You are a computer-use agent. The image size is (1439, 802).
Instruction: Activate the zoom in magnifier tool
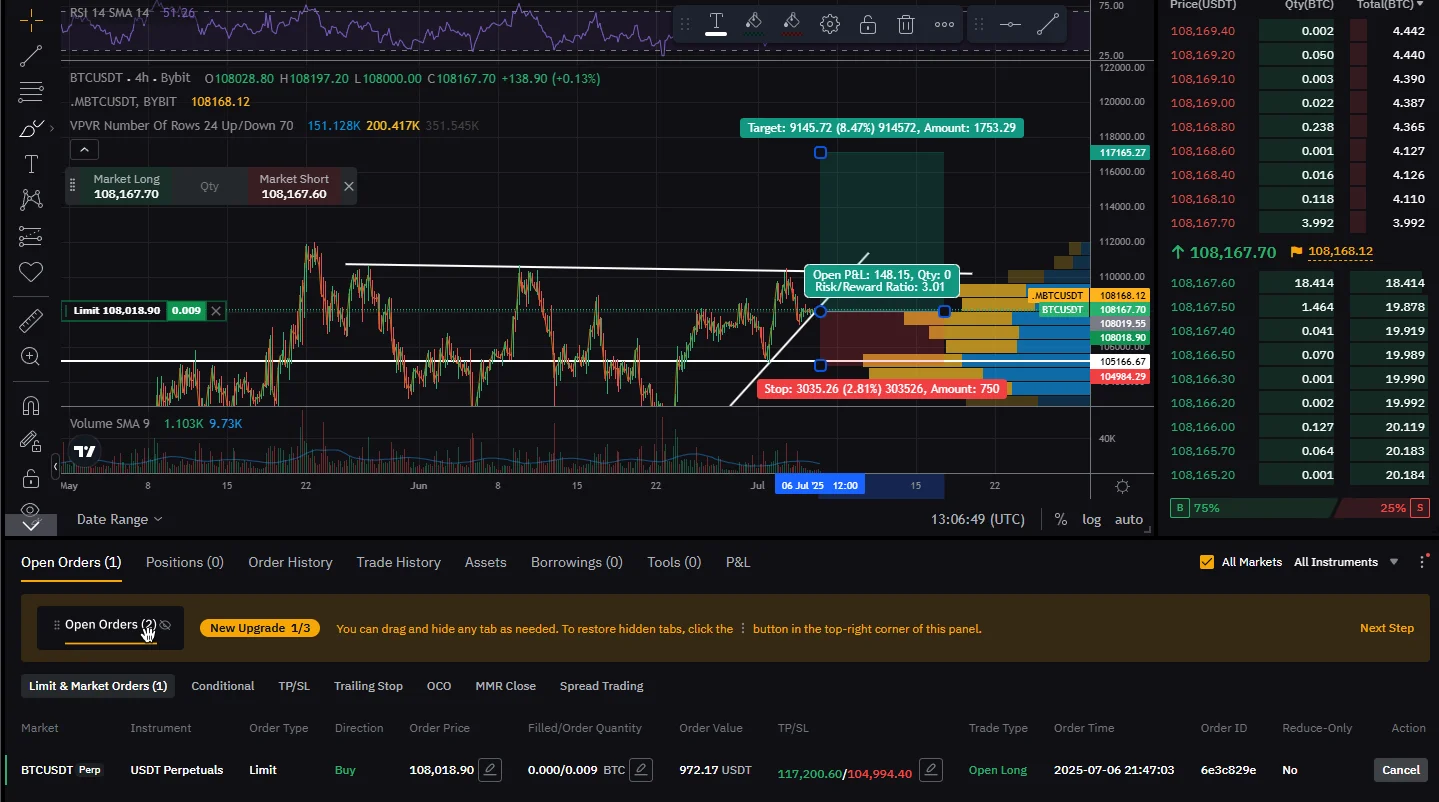tap(31, 356)
